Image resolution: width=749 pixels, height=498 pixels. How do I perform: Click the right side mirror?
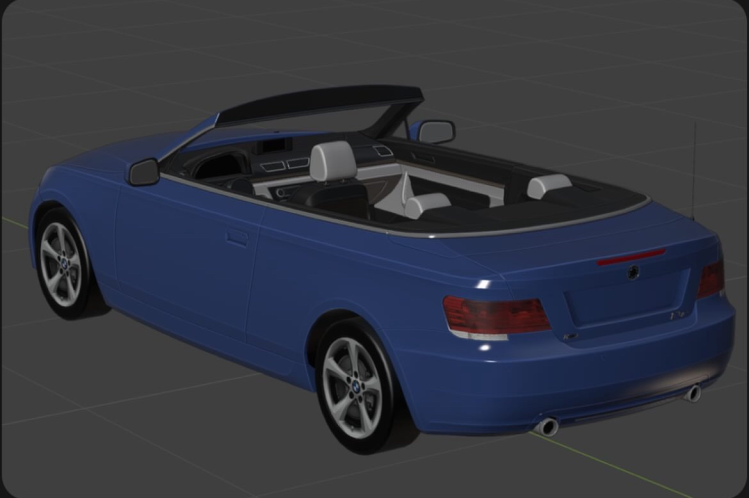[x=436, y=132]
